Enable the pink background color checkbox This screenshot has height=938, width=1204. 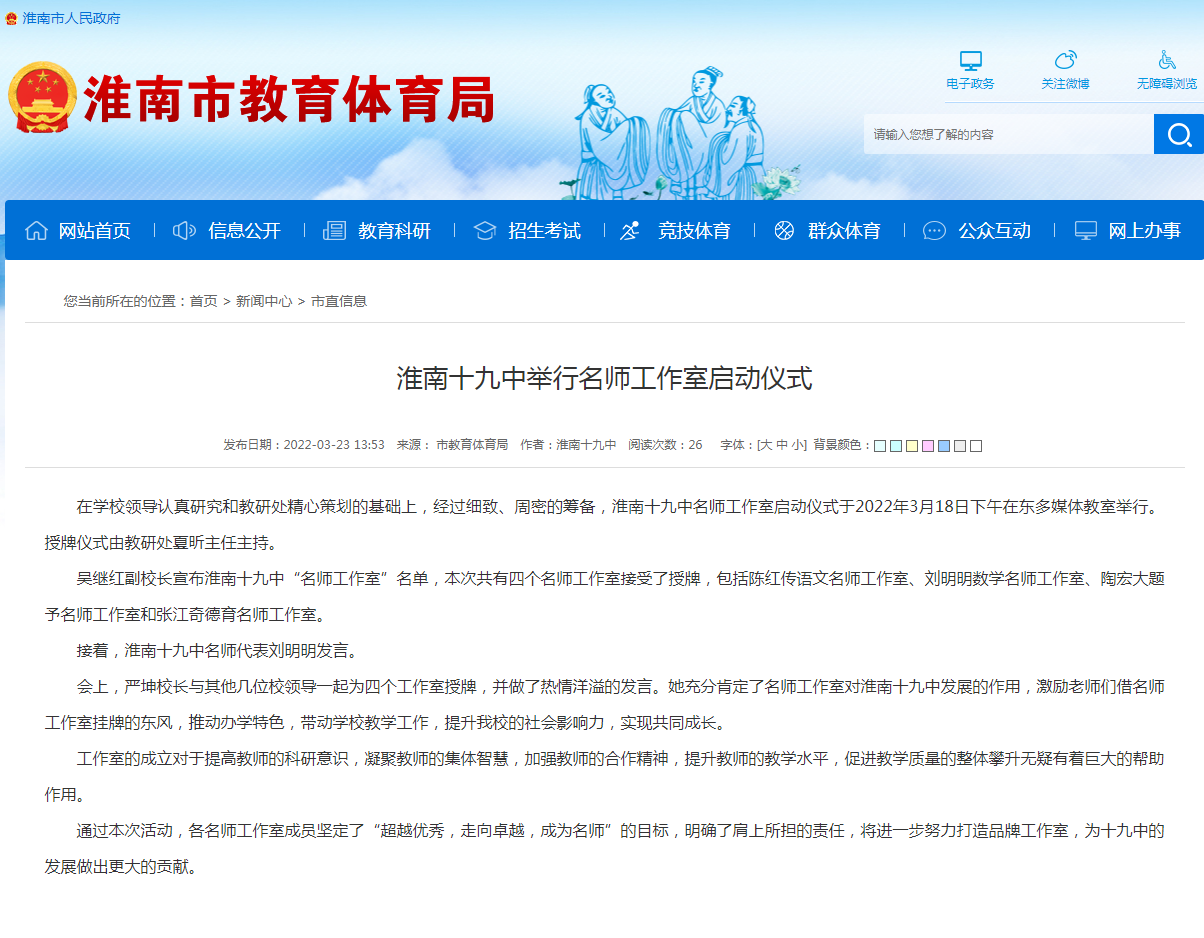(927, 445)
